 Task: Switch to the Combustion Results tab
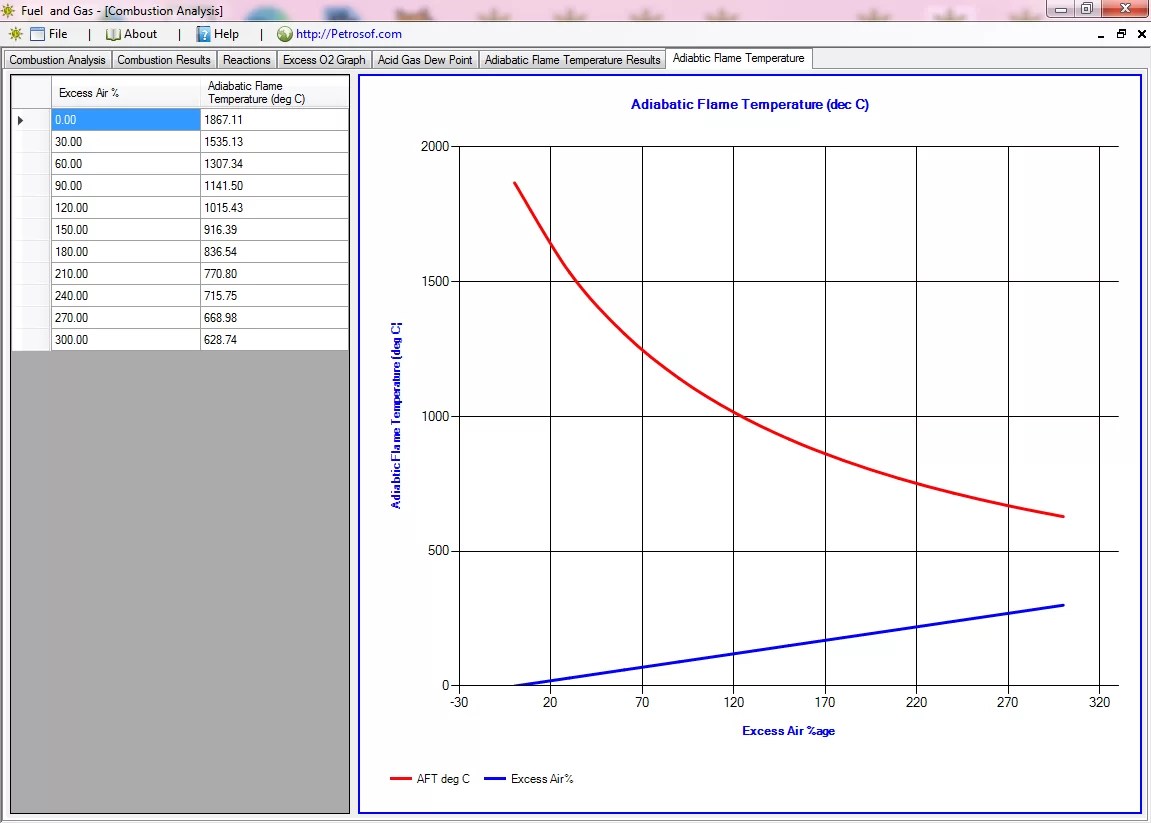[163, 59]
